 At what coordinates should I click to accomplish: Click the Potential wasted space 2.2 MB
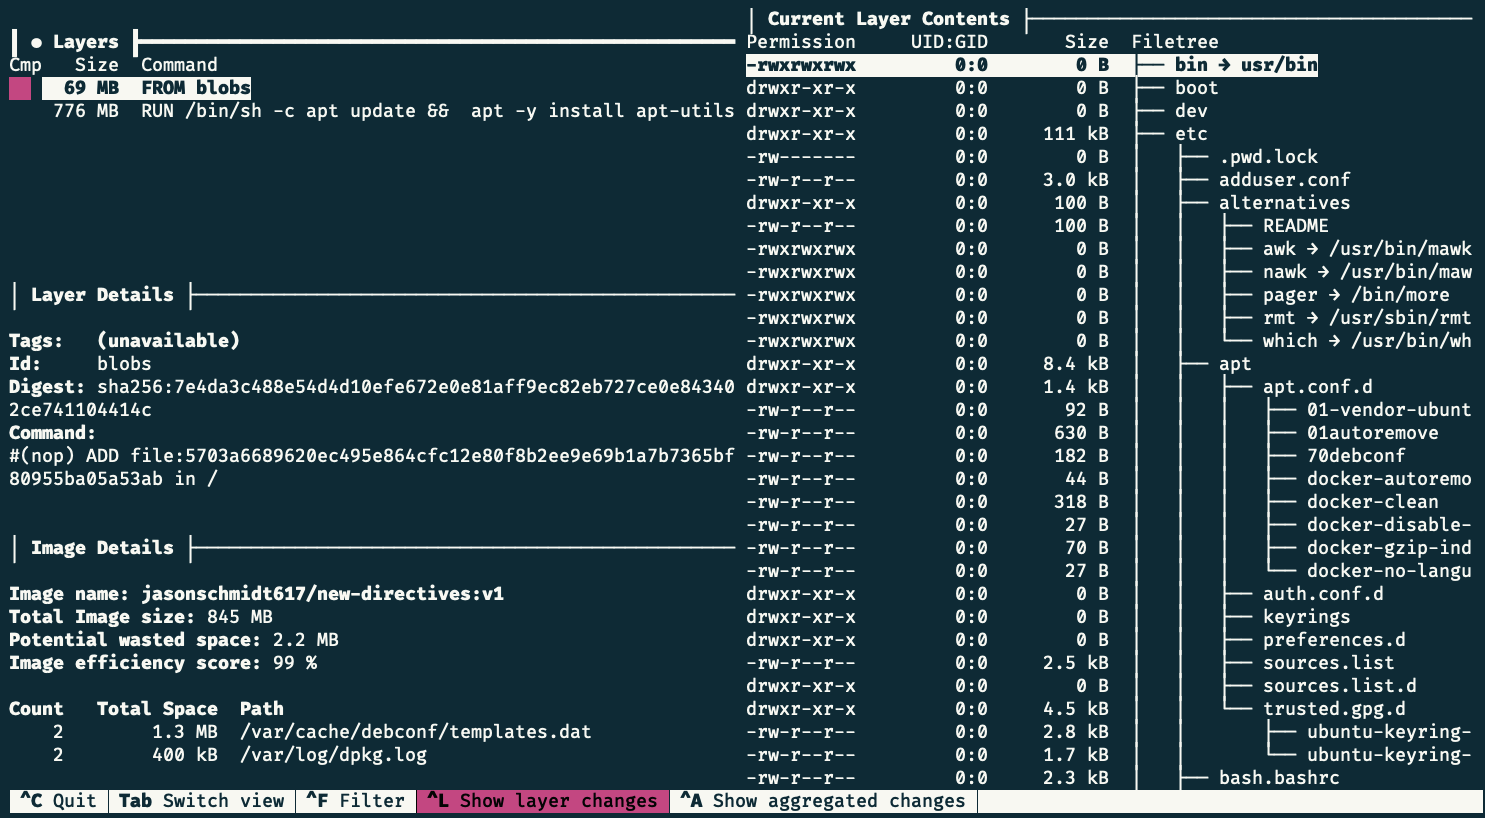tap(174, 640)
